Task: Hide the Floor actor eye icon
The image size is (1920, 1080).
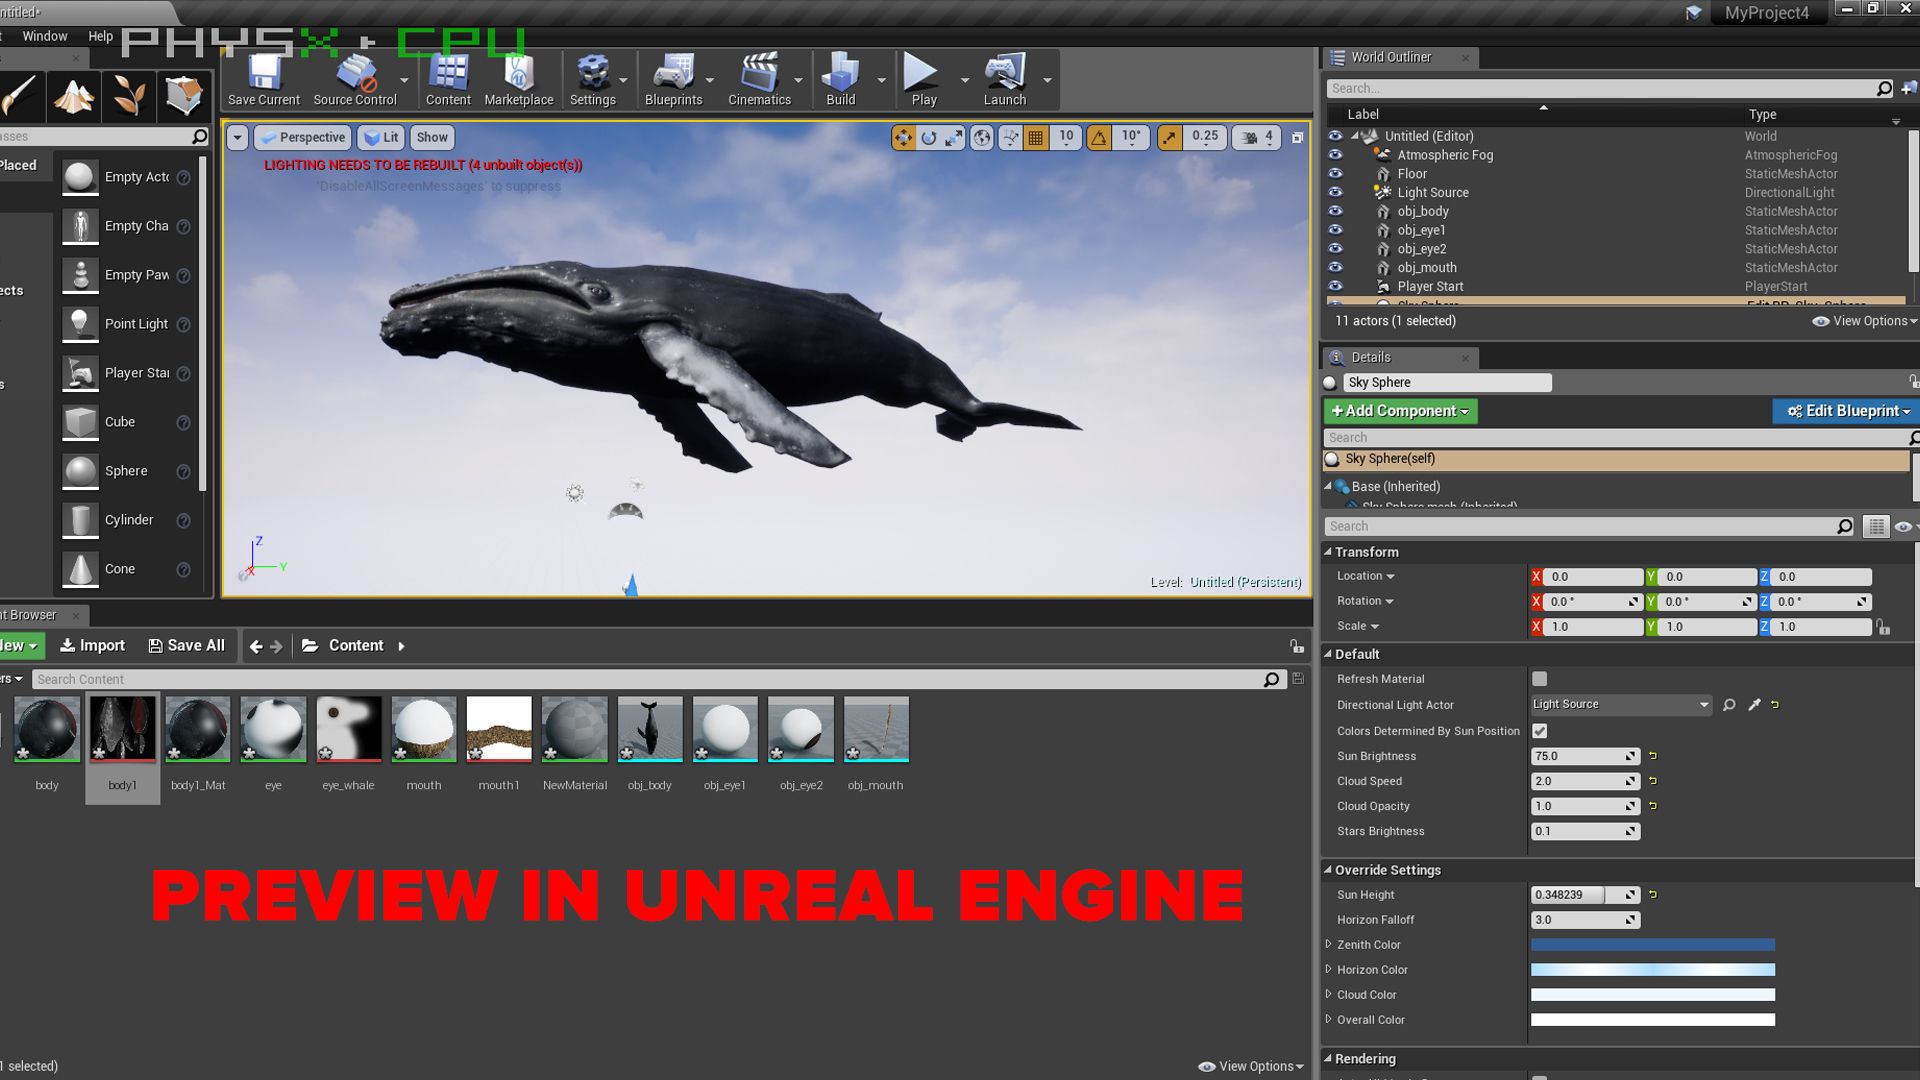Action: (x=1335, y=174)
